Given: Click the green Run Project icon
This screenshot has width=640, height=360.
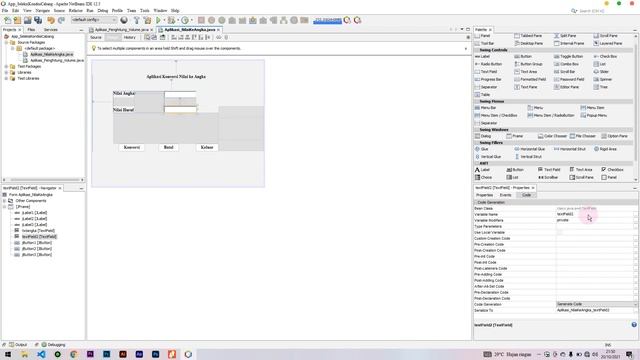Looking at the screenshot, I should coord(158,20).
